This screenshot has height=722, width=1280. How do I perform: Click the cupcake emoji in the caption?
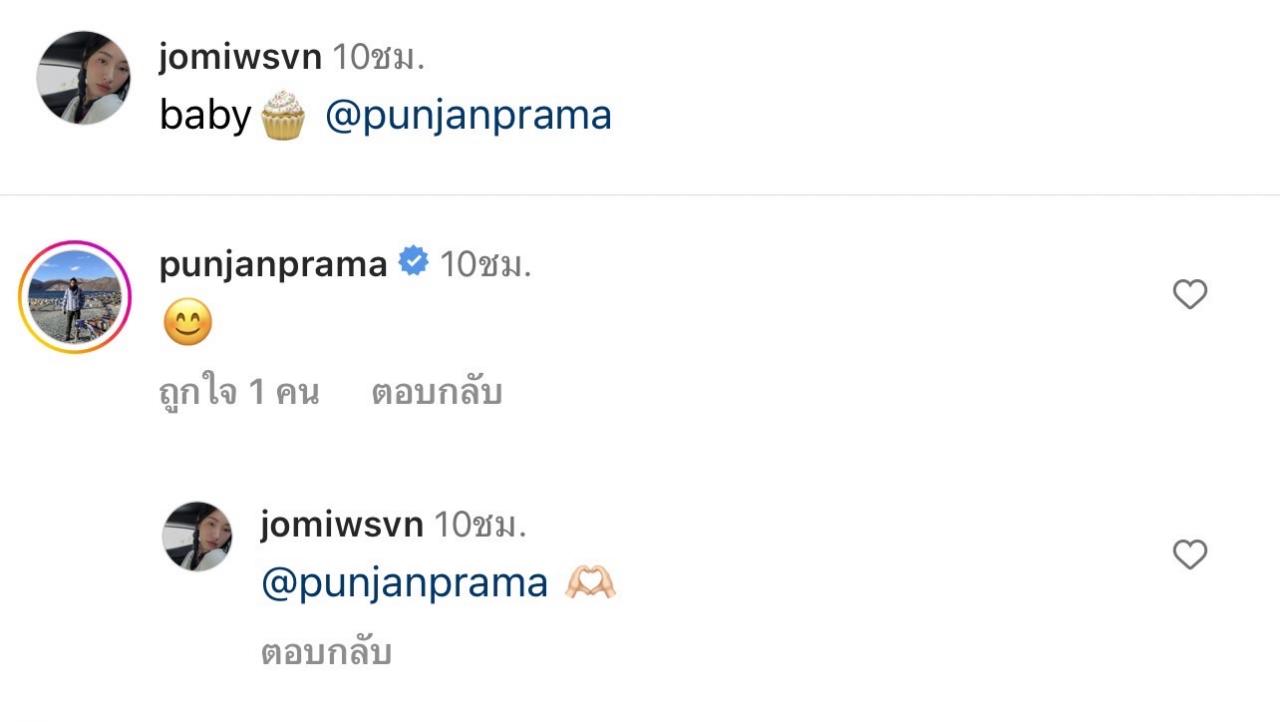(x=282, y=116)
